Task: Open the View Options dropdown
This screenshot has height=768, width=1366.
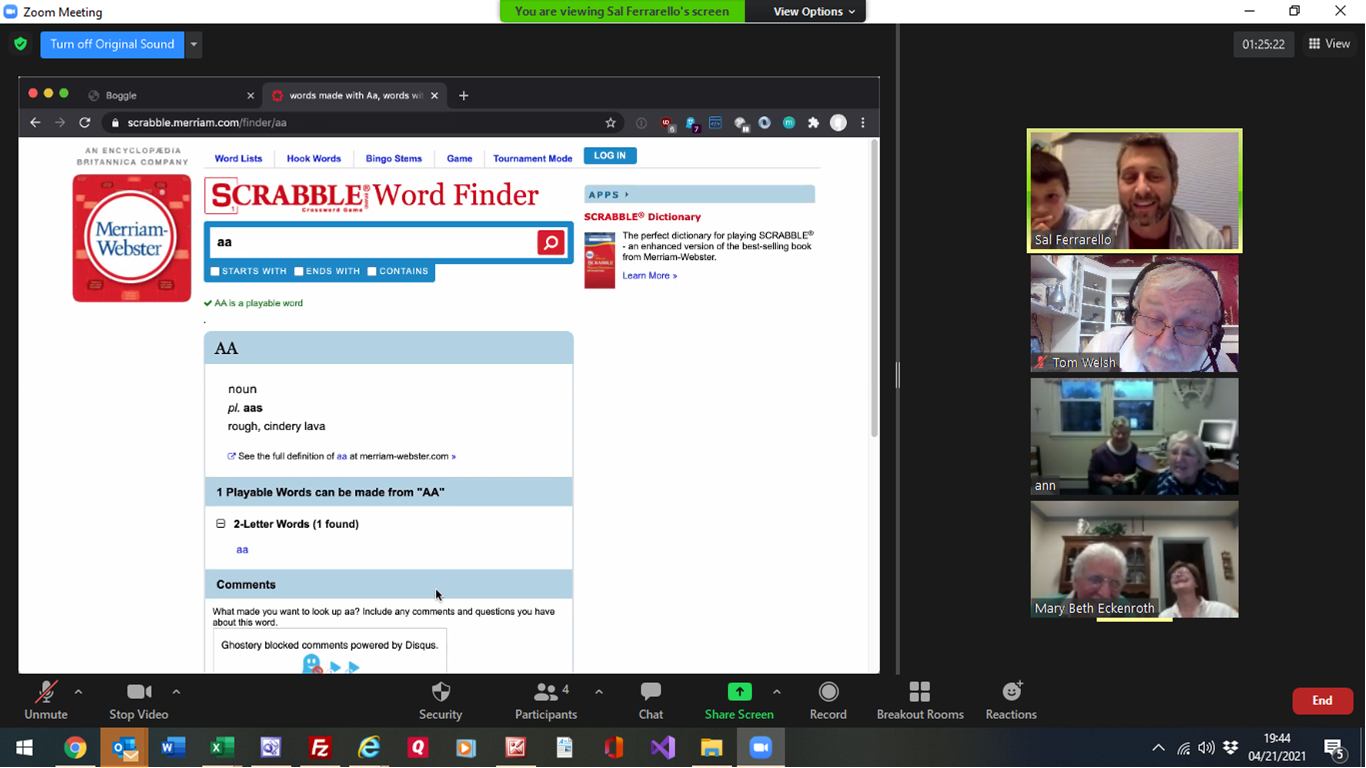Action: [x=814, y=12]
